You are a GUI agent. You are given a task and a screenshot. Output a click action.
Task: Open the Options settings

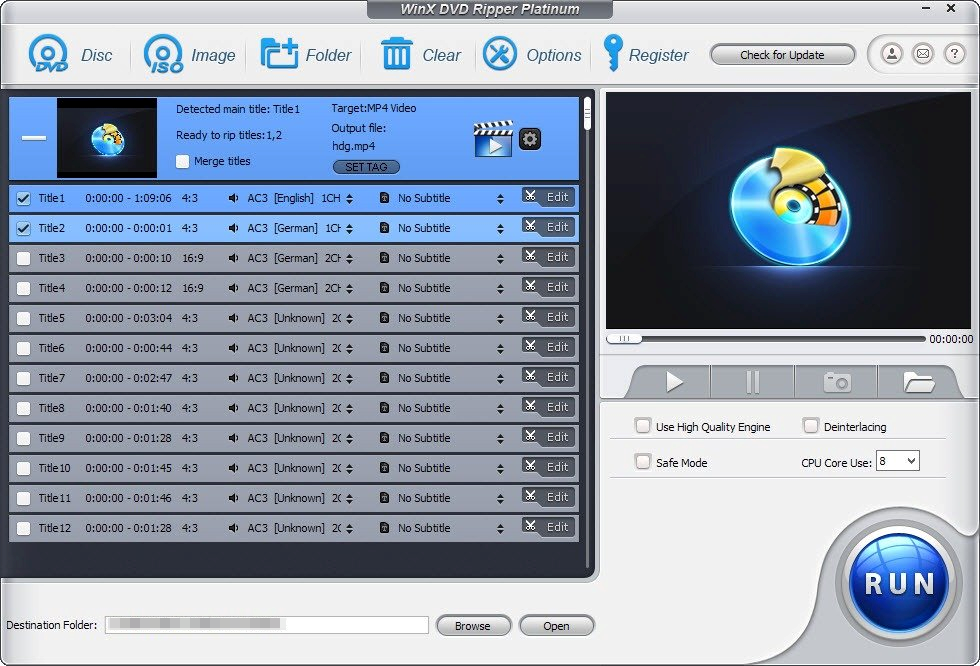(500, 54)
